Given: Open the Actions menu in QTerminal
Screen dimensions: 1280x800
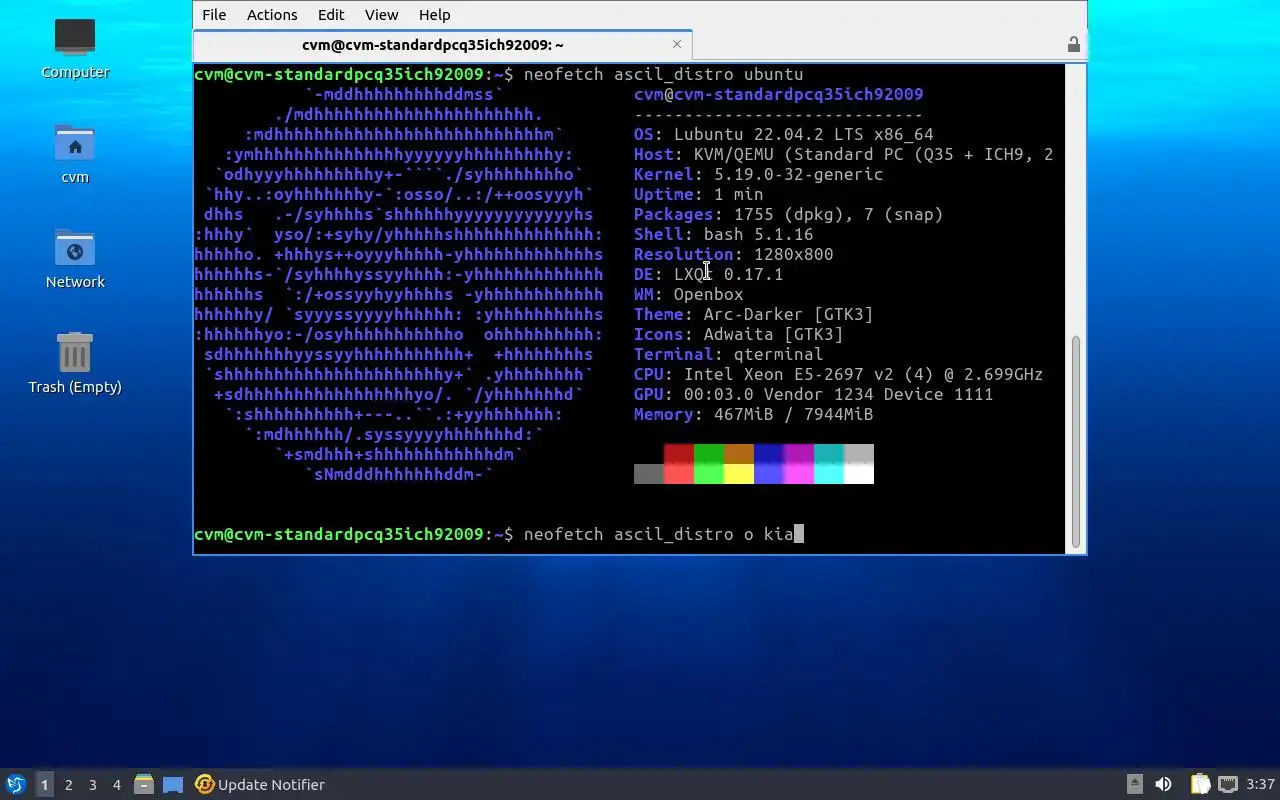Looking at the screenshot, I should pos(272,15).
